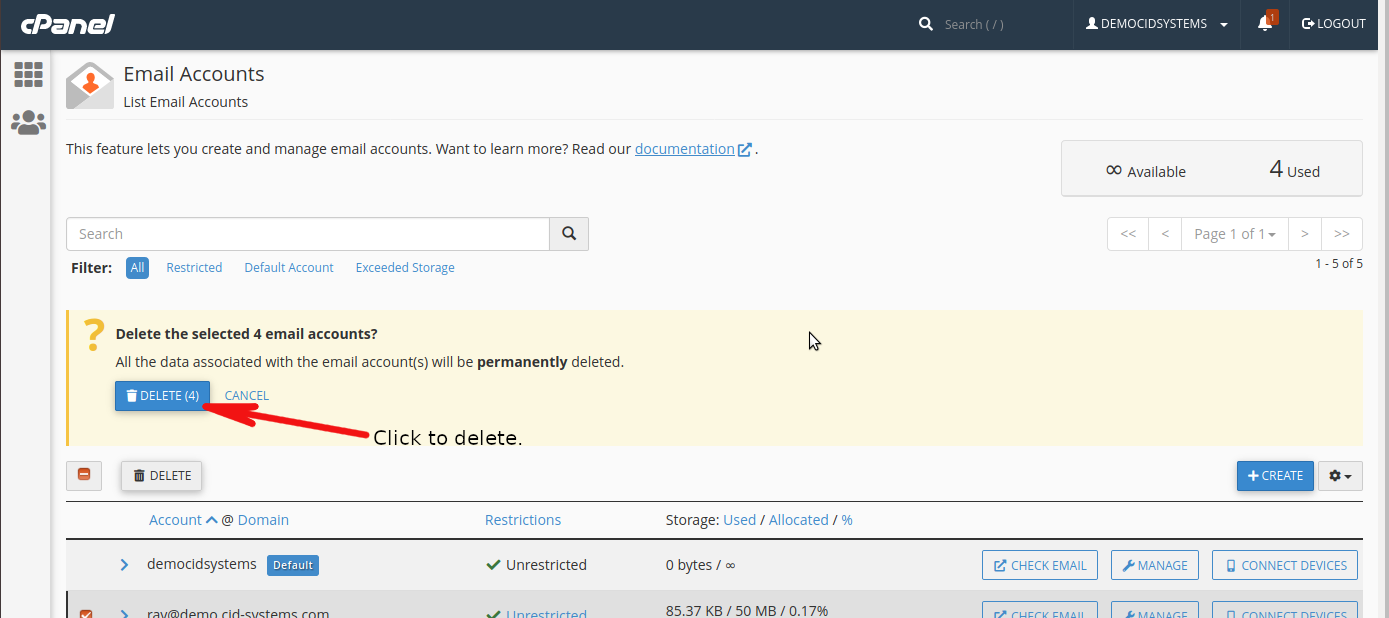
Task: Click CANCEL in the delete confirmation
Action: (246, 396)
